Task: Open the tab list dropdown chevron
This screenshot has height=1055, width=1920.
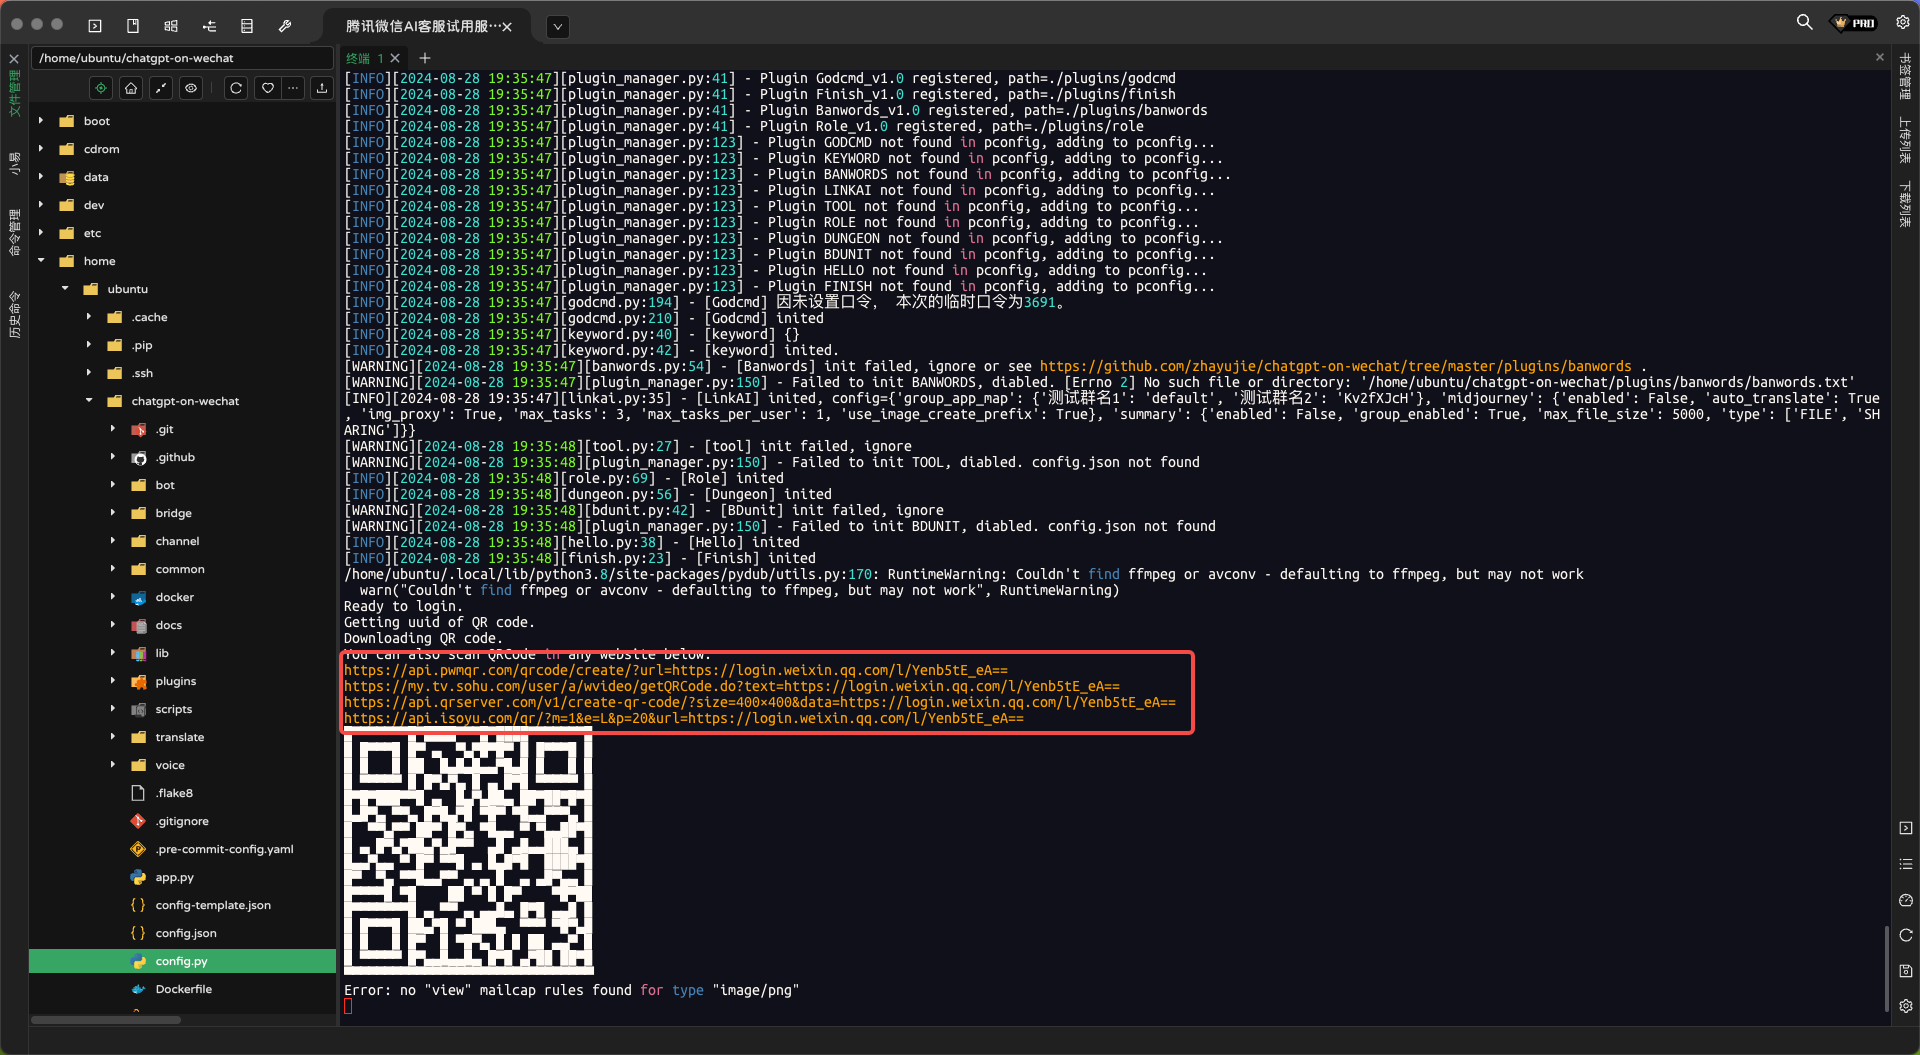Action: click(558, 27)
